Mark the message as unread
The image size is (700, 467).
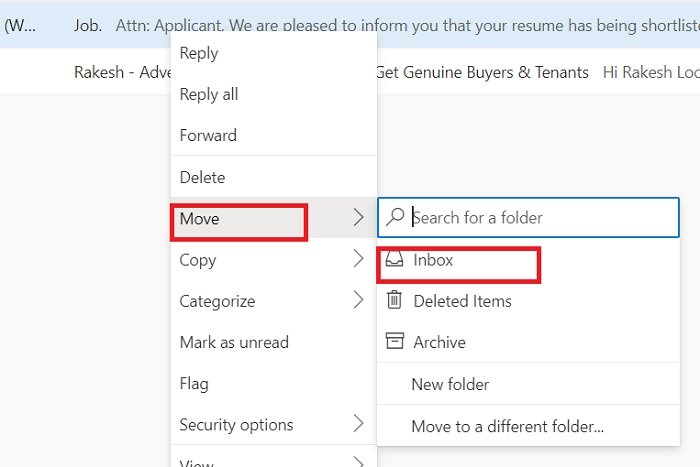click(234, 342)
